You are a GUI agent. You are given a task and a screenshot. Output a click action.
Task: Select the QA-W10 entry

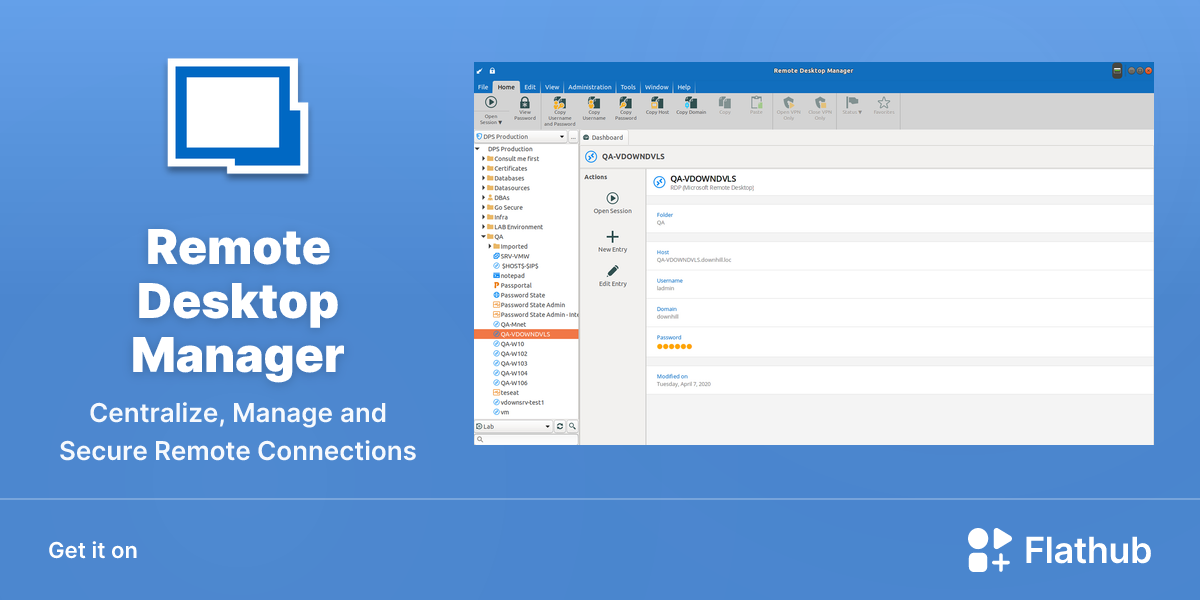(x=509, y=344)
